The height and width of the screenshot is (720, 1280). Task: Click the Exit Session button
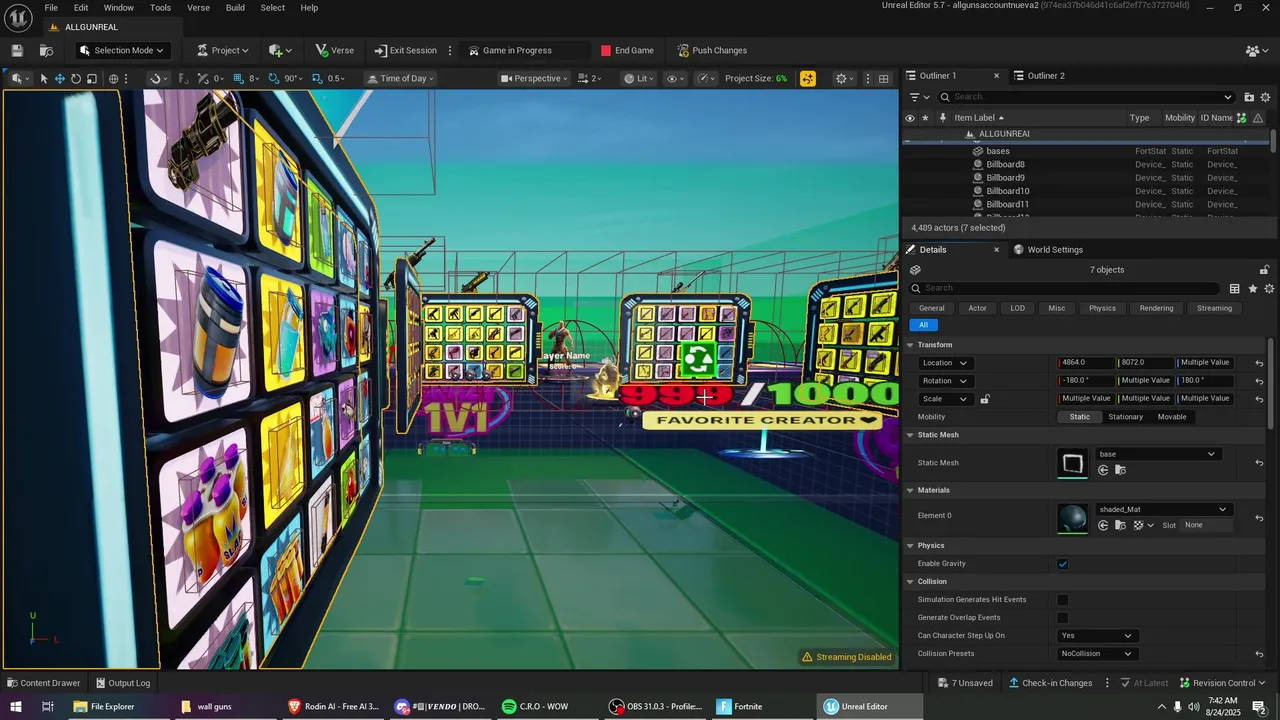coord(405,50)
